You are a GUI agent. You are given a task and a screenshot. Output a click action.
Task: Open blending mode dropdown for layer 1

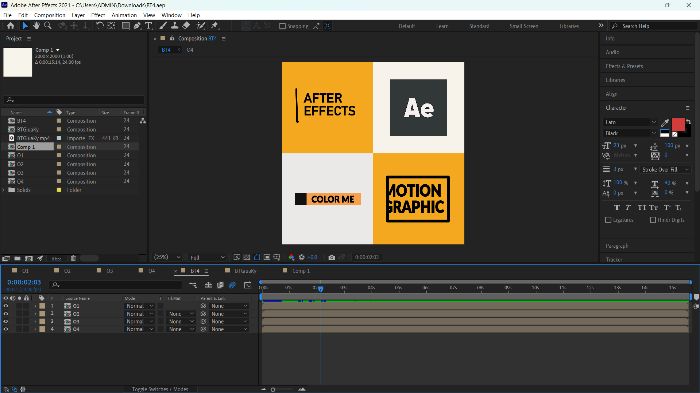[139, 306]
